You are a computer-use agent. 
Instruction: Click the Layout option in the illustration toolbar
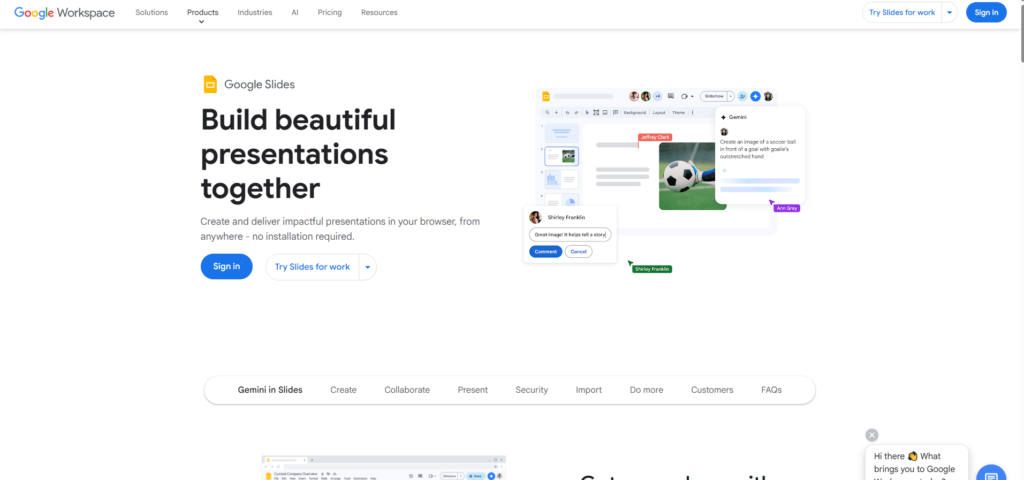pos(659,112)
